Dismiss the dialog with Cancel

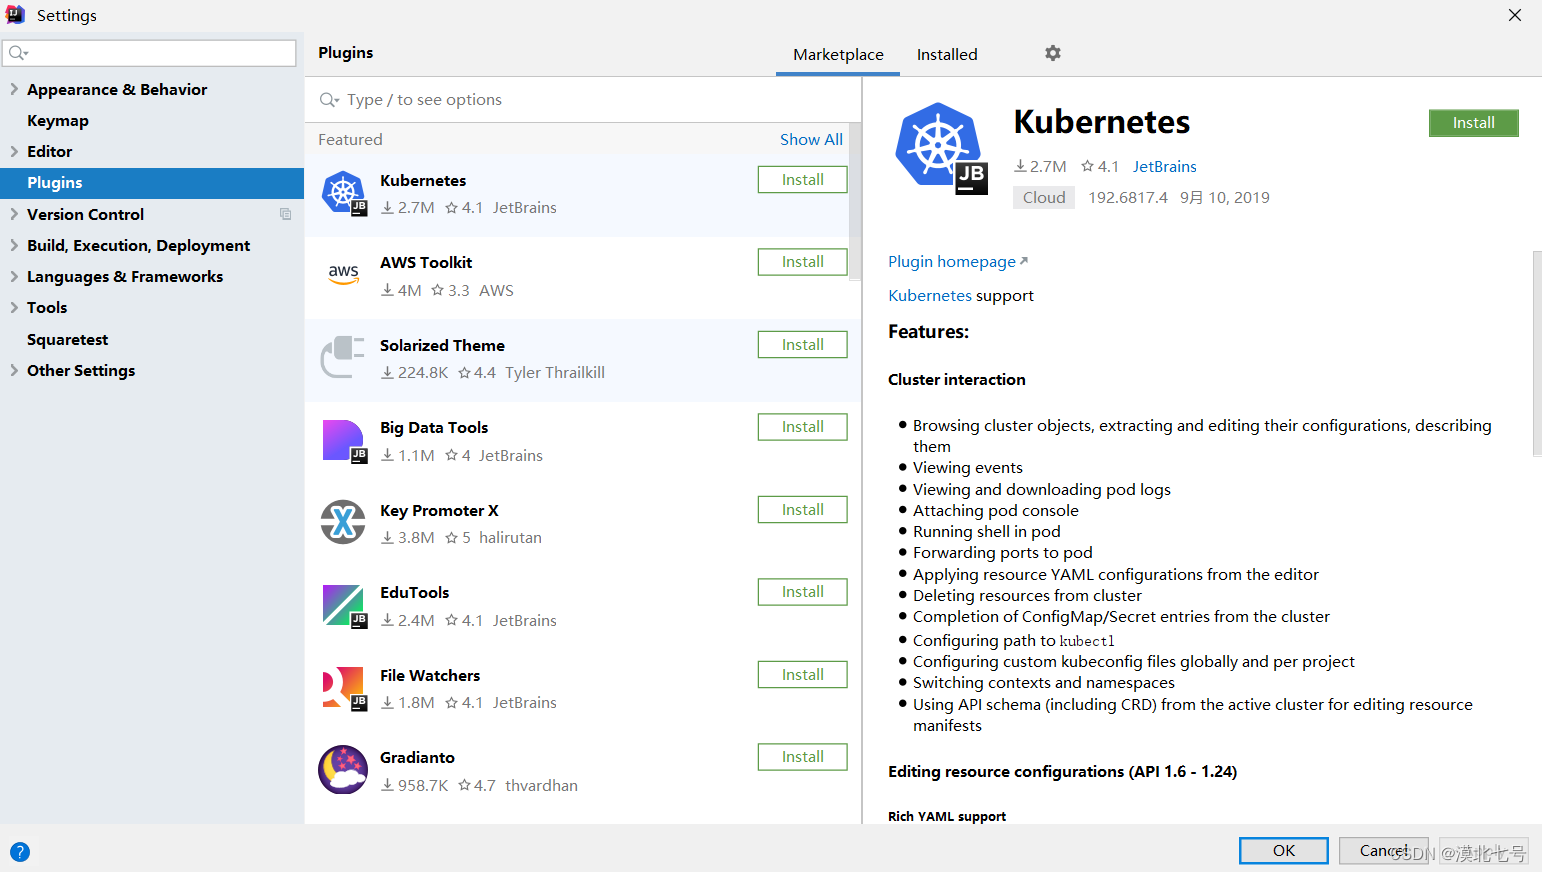click(1384, 851)
